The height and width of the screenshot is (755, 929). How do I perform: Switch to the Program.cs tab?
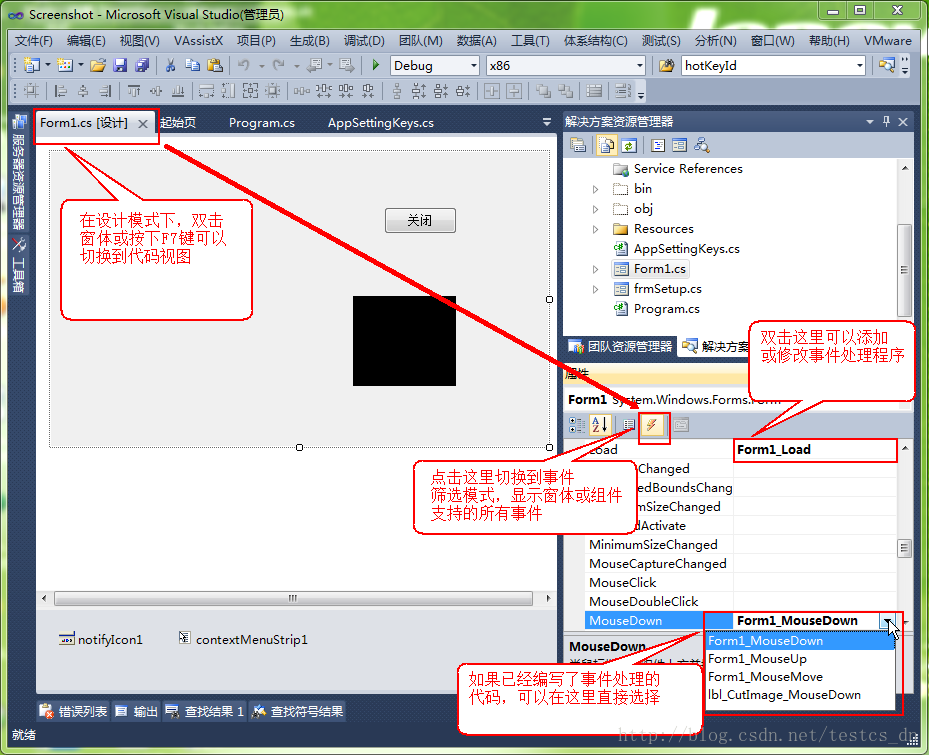pyautogui.click(x=262, y=123)
